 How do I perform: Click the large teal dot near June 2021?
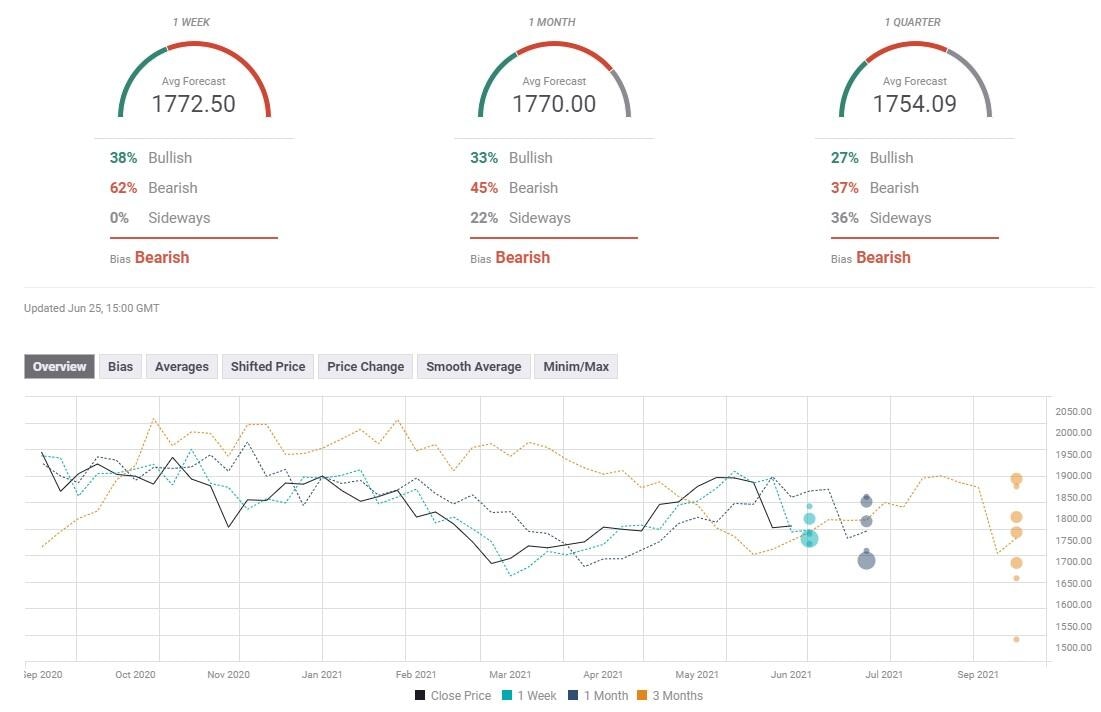tap(808, 539)
